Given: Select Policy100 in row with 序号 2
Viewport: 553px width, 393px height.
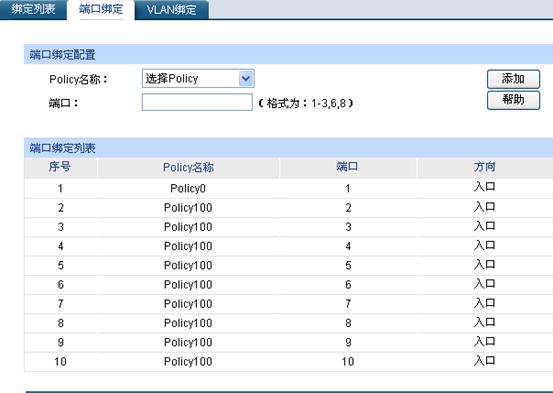Looking at the screenshot, I should pyautogui.click(x=188, y=208).
